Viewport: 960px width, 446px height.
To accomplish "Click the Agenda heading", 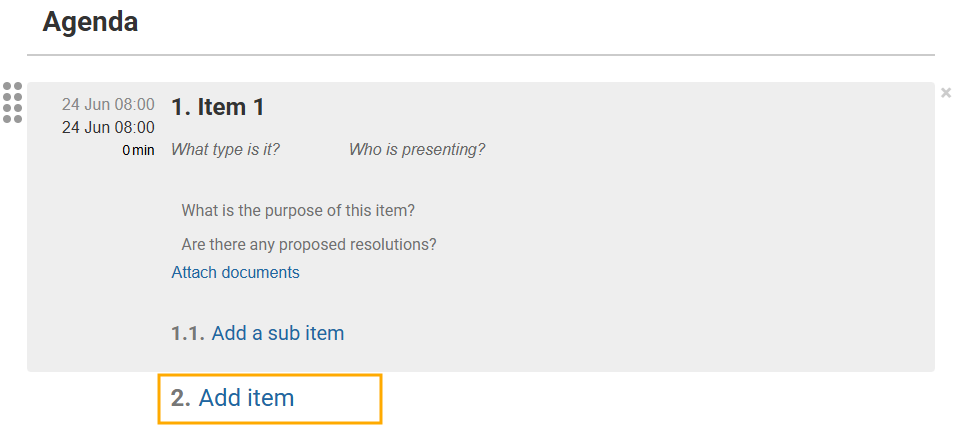I will (90, 22).
